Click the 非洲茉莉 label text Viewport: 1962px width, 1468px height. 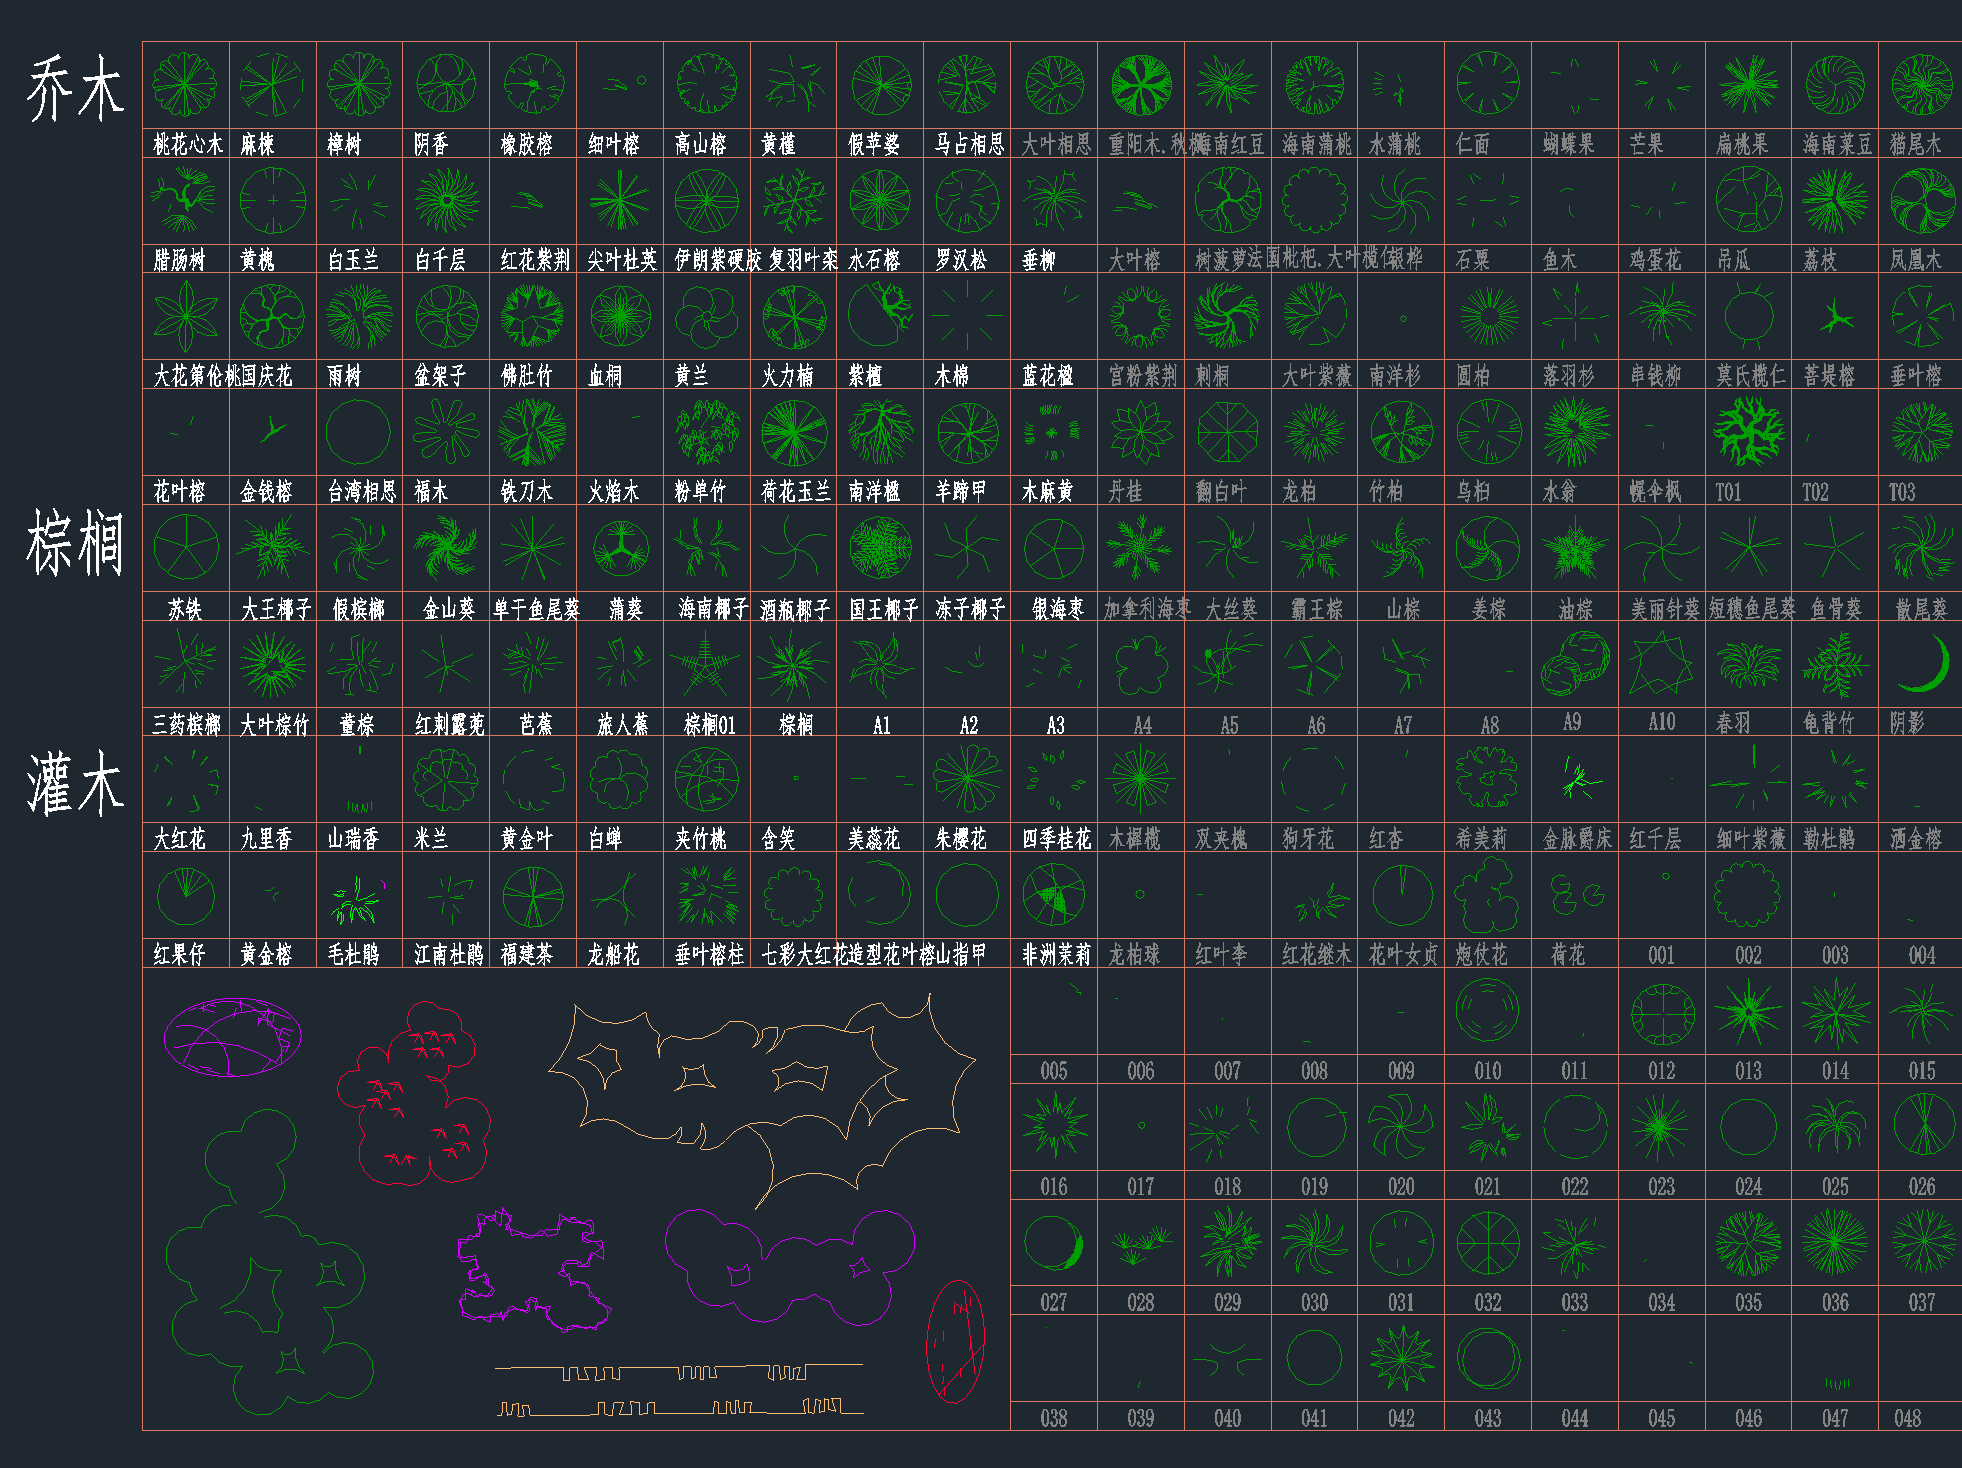[x=1056, y=955]
